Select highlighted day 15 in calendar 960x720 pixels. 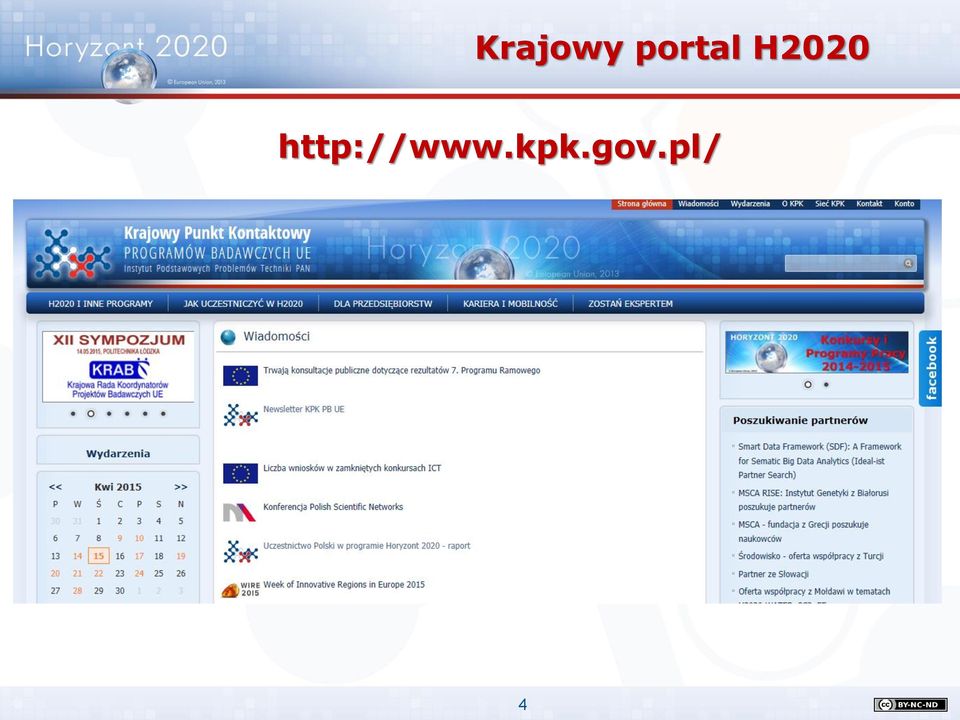99,556
